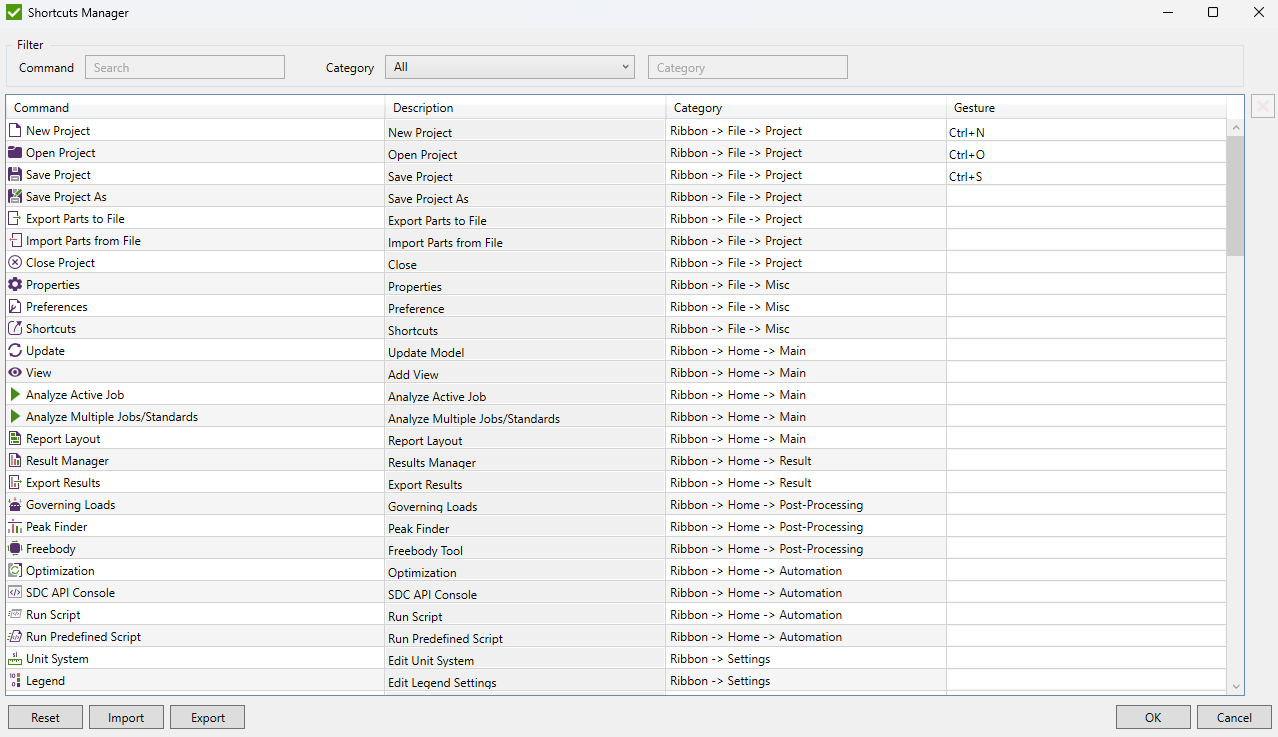Click the Save Project floppy disk icon

15,175
